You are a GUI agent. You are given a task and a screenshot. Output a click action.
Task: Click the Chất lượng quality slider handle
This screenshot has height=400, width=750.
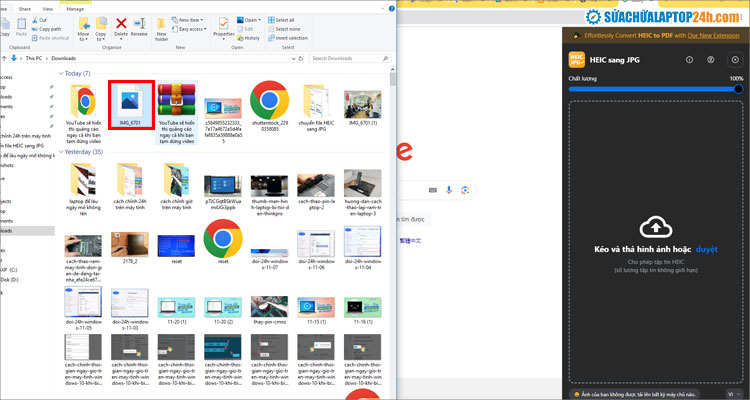point(738,88)
